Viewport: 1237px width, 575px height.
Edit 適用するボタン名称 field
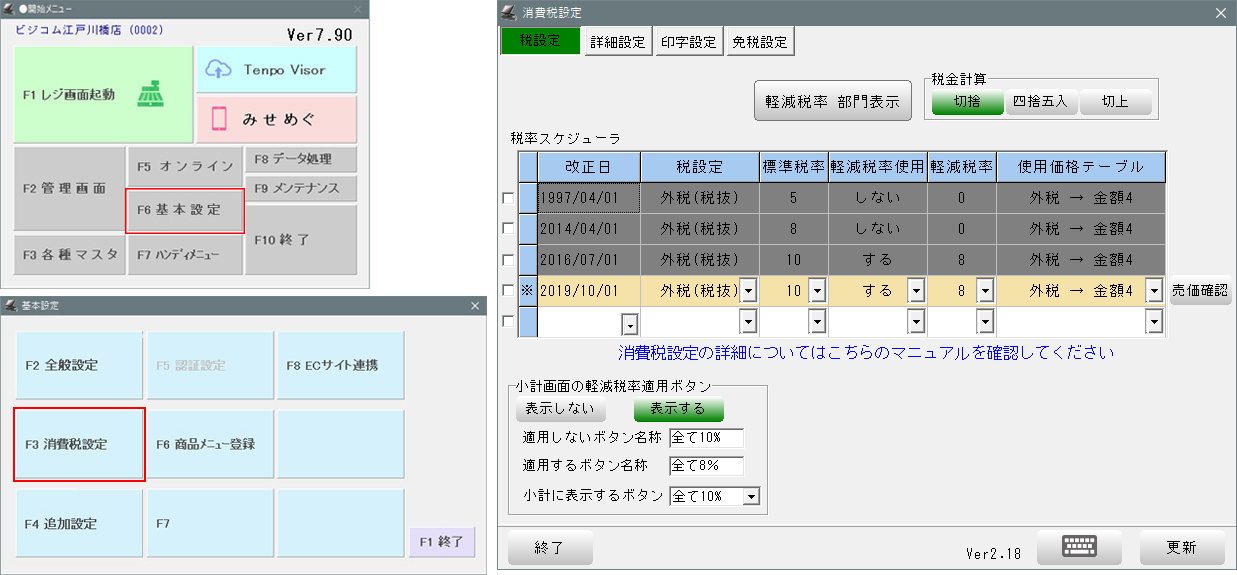pyautogui.click(x=706, y=466)
